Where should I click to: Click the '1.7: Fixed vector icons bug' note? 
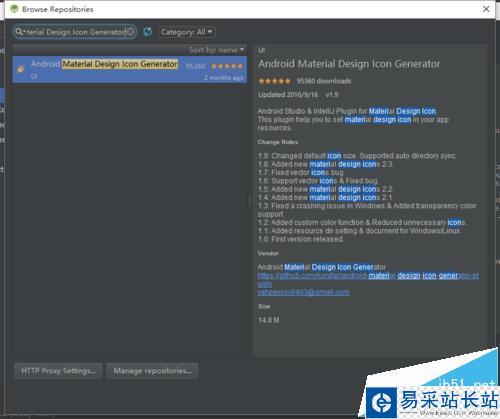301,173
